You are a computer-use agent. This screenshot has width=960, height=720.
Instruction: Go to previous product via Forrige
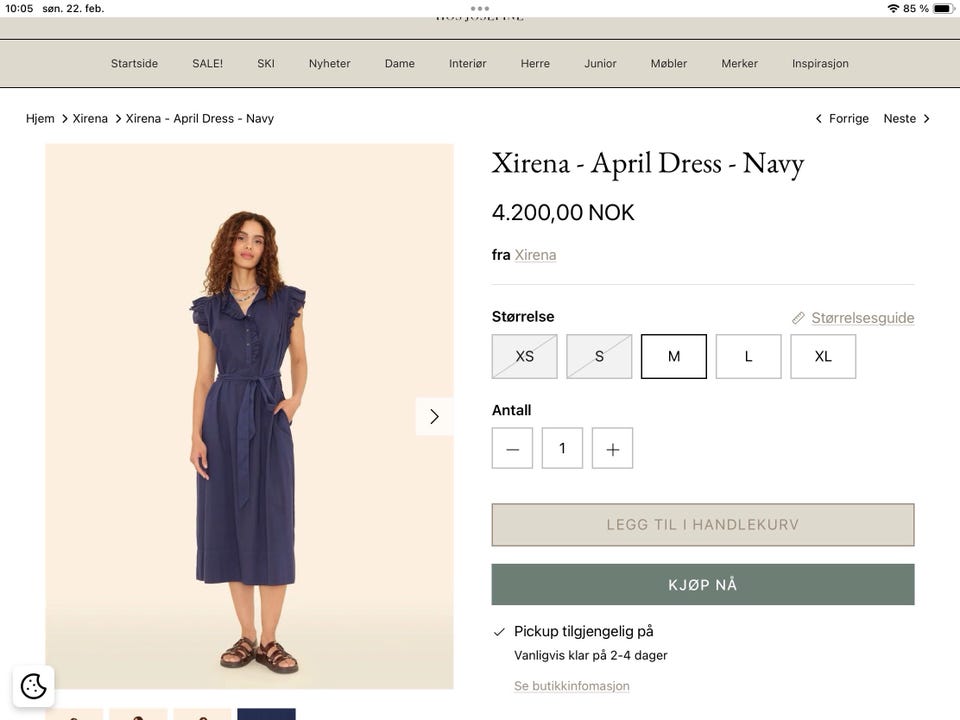pos(842,119)
